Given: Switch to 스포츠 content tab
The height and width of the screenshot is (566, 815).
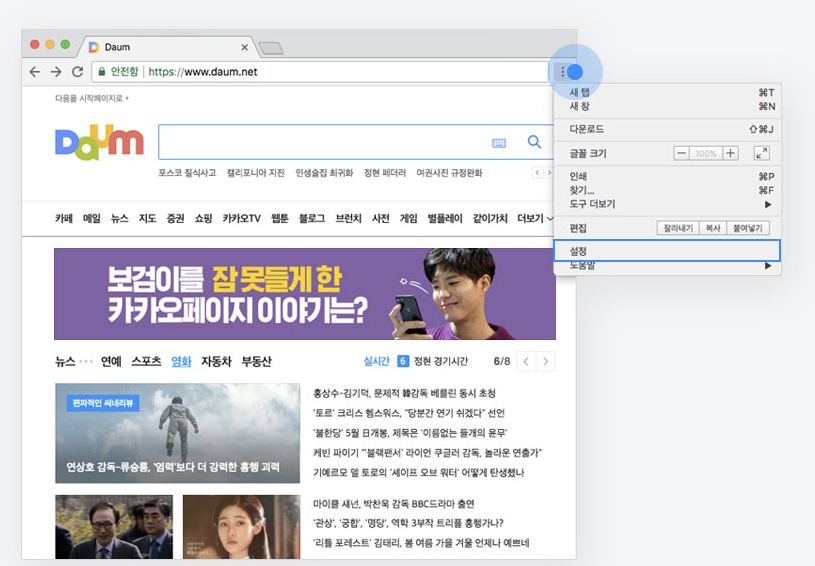Looking at the screenshot, I should [x=146, y=361].
